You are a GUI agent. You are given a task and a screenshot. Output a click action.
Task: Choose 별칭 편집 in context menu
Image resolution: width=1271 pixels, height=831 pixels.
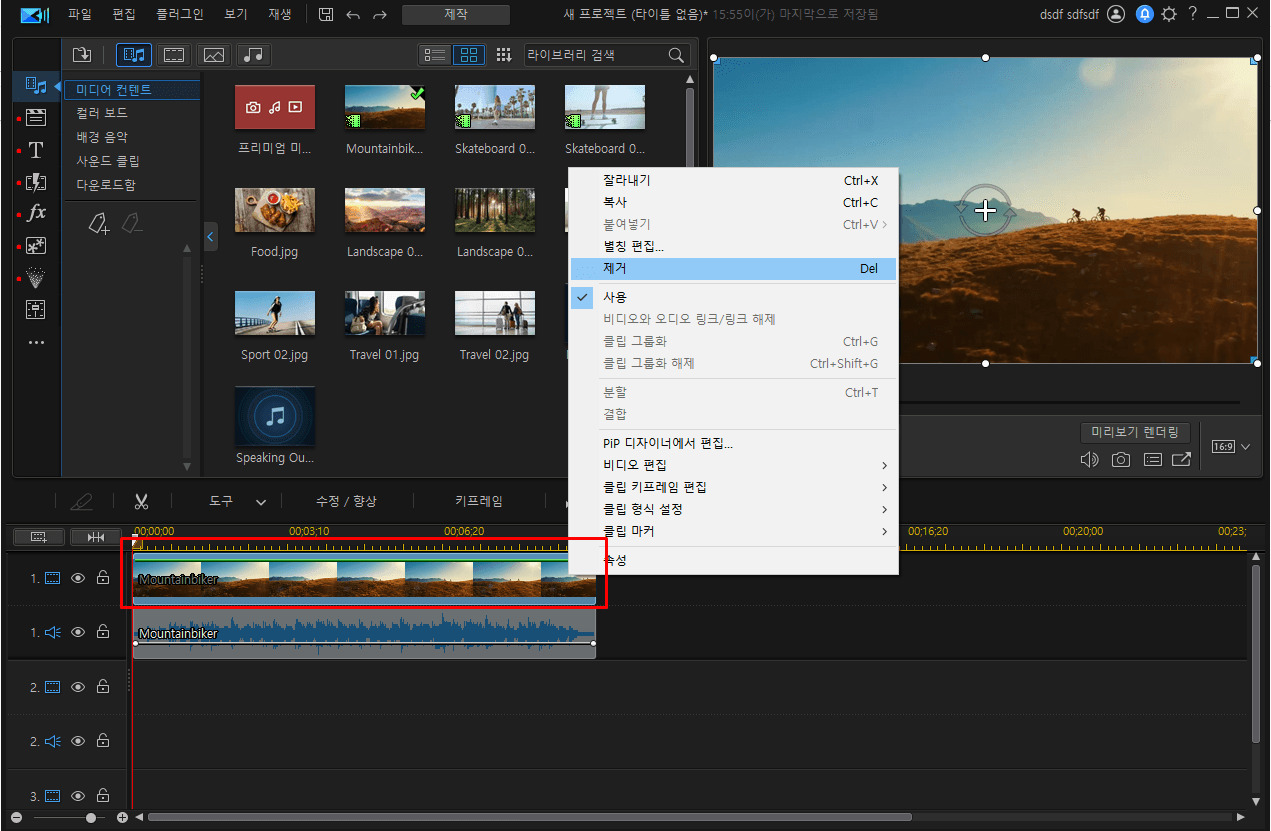733,246
